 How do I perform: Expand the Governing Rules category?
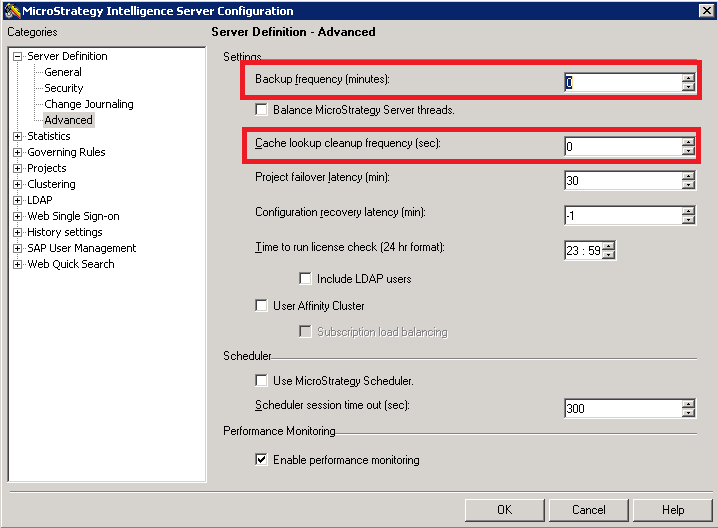17,152
